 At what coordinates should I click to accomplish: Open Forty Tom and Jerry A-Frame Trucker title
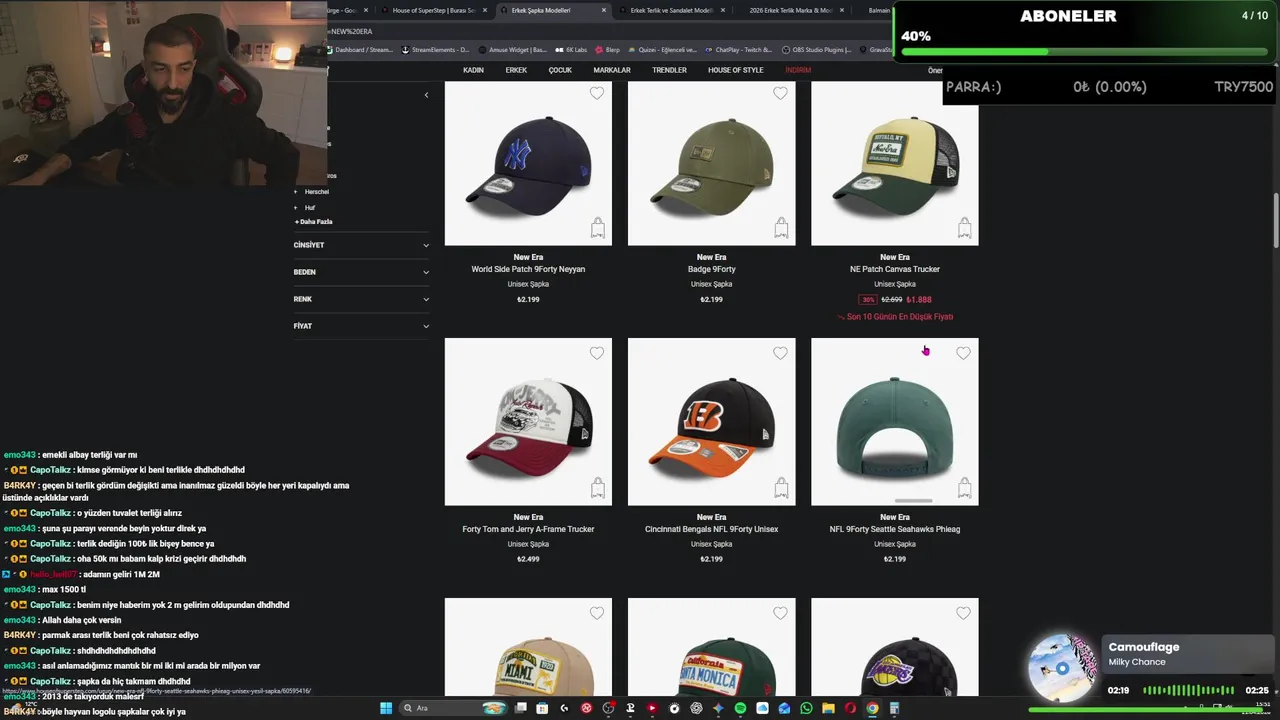click(528, 529)
